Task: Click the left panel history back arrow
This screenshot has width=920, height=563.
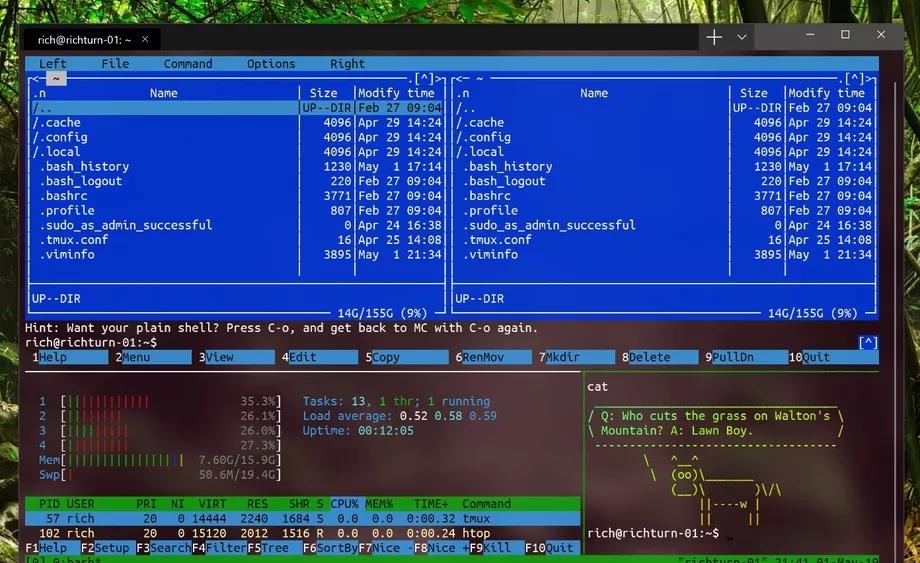Action: tap(36, 78)
